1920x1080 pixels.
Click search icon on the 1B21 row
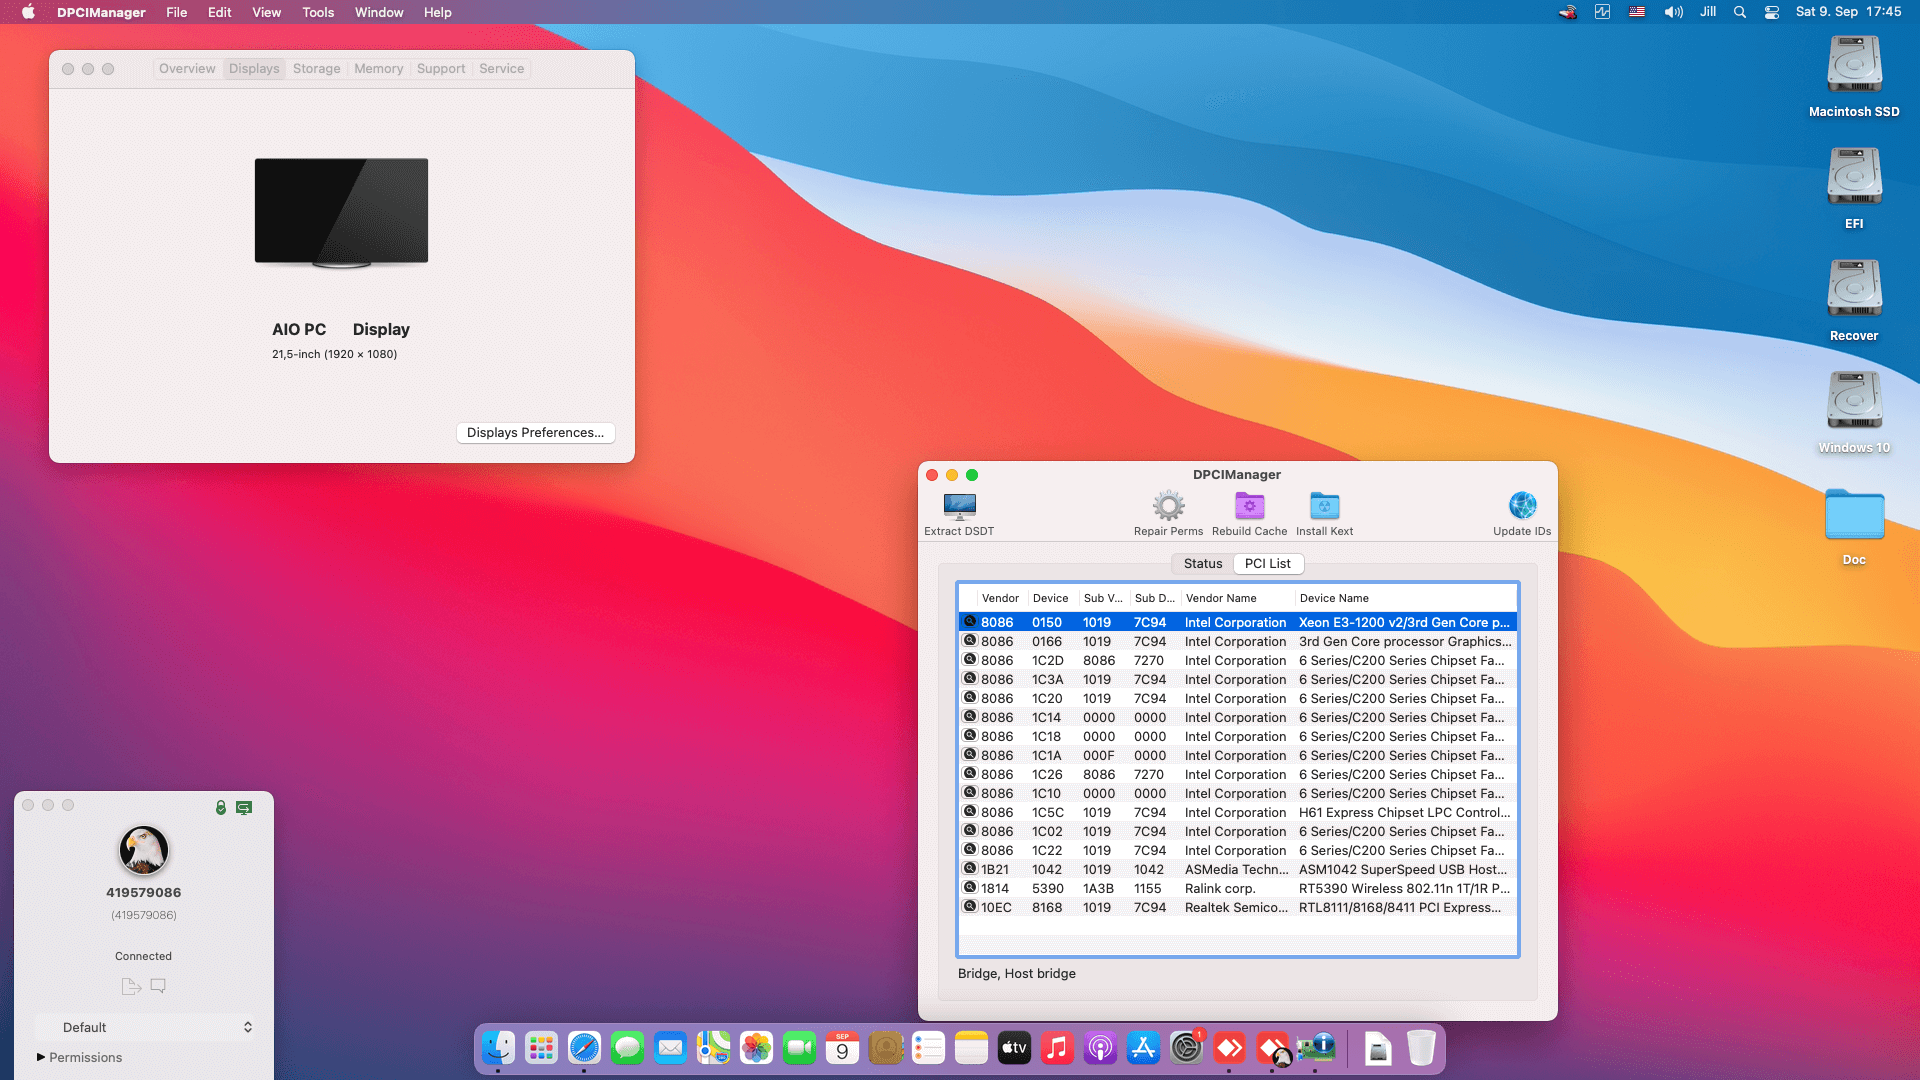click(969, 869)
